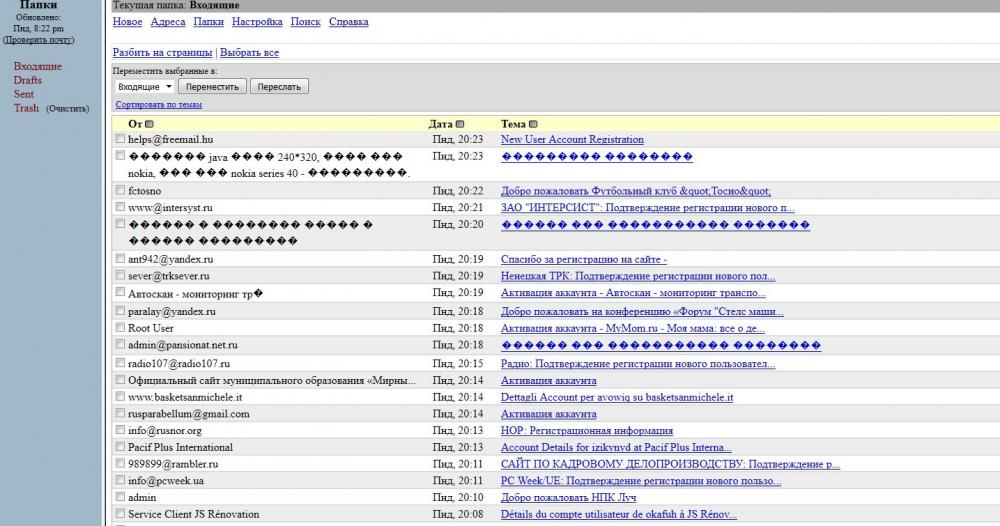Open the New User Account Registration message
The height and width of the screenshot is (526, 1000).
pyautogui.click(x=572, y=139)
